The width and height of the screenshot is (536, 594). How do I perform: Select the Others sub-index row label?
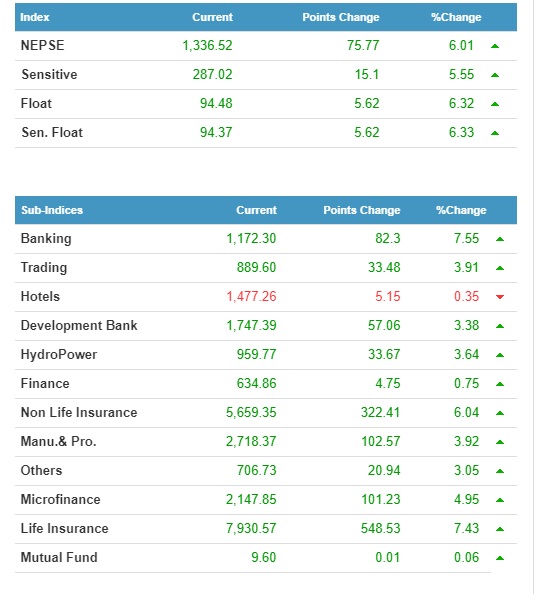click(41, 470)
